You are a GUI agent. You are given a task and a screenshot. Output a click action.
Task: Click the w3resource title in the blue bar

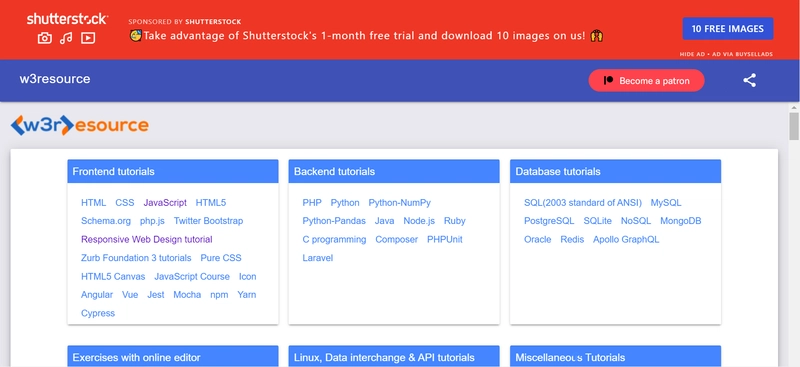coord(55,79)
